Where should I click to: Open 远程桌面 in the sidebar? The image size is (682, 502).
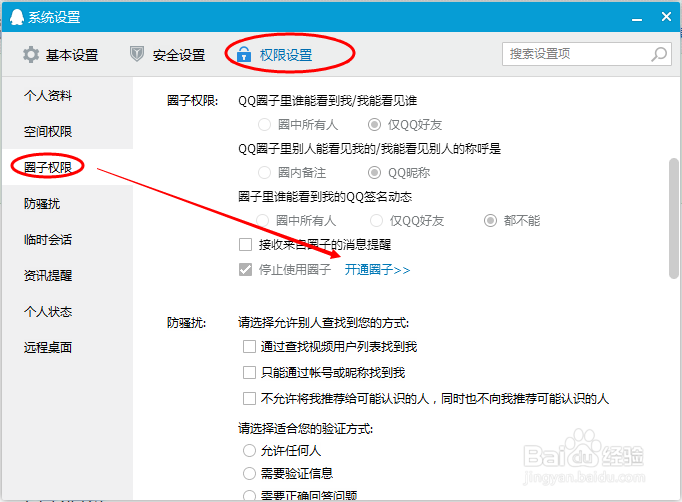[48, 348]
